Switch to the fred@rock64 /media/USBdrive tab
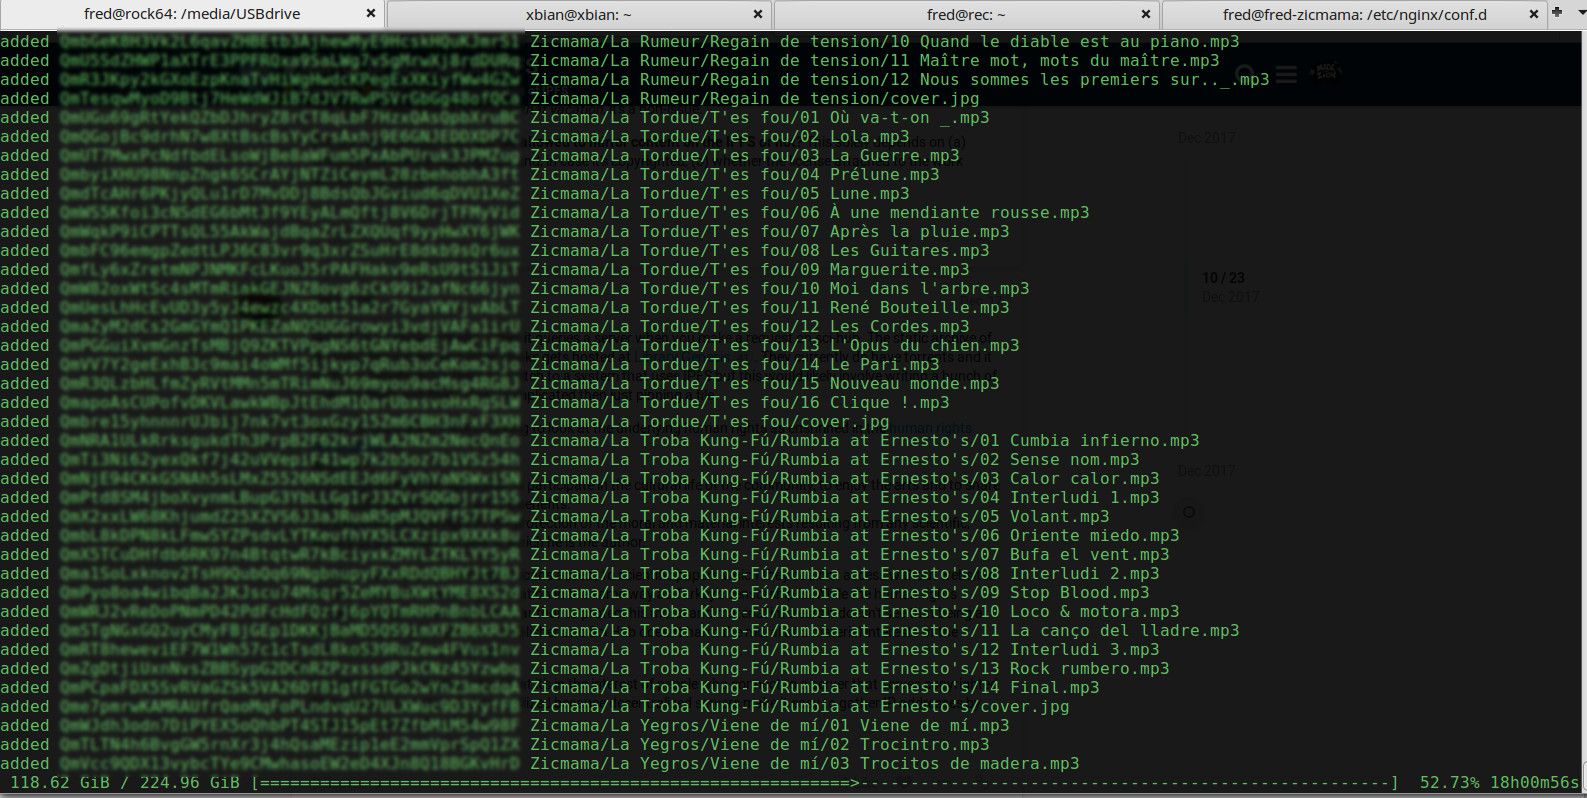The width and height of the screenshot is (1587, 798). [x=192, y=14]
